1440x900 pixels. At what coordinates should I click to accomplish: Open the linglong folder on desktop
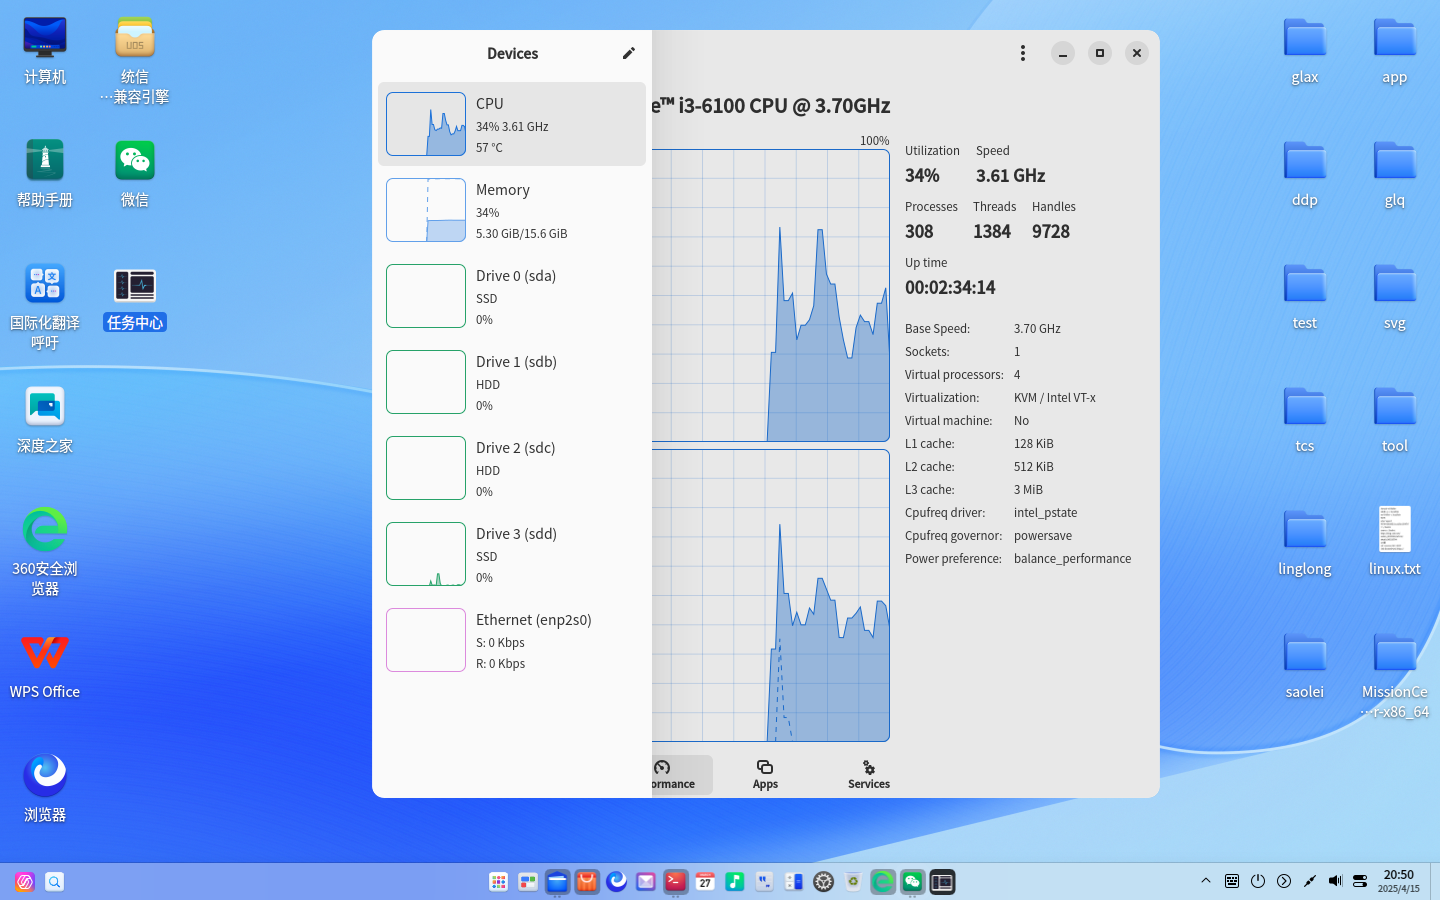click(x=1305, y=542)
